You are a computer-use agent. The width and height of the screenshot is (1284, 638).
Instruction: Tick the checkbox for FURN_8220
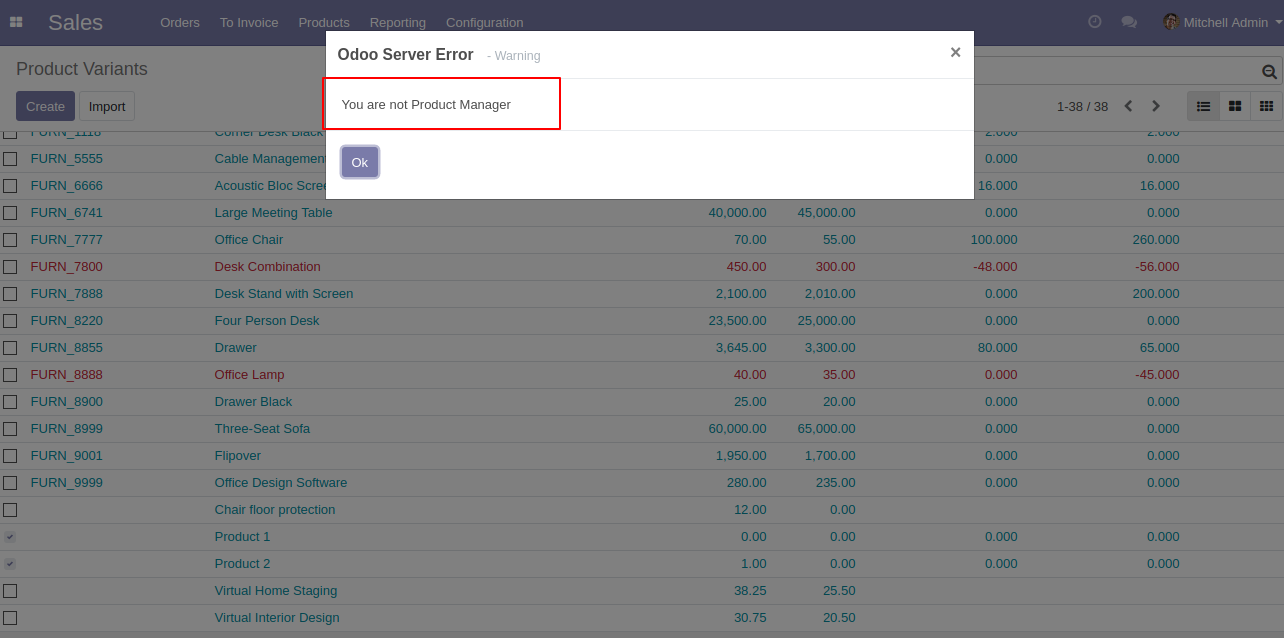tap(10, 321)
